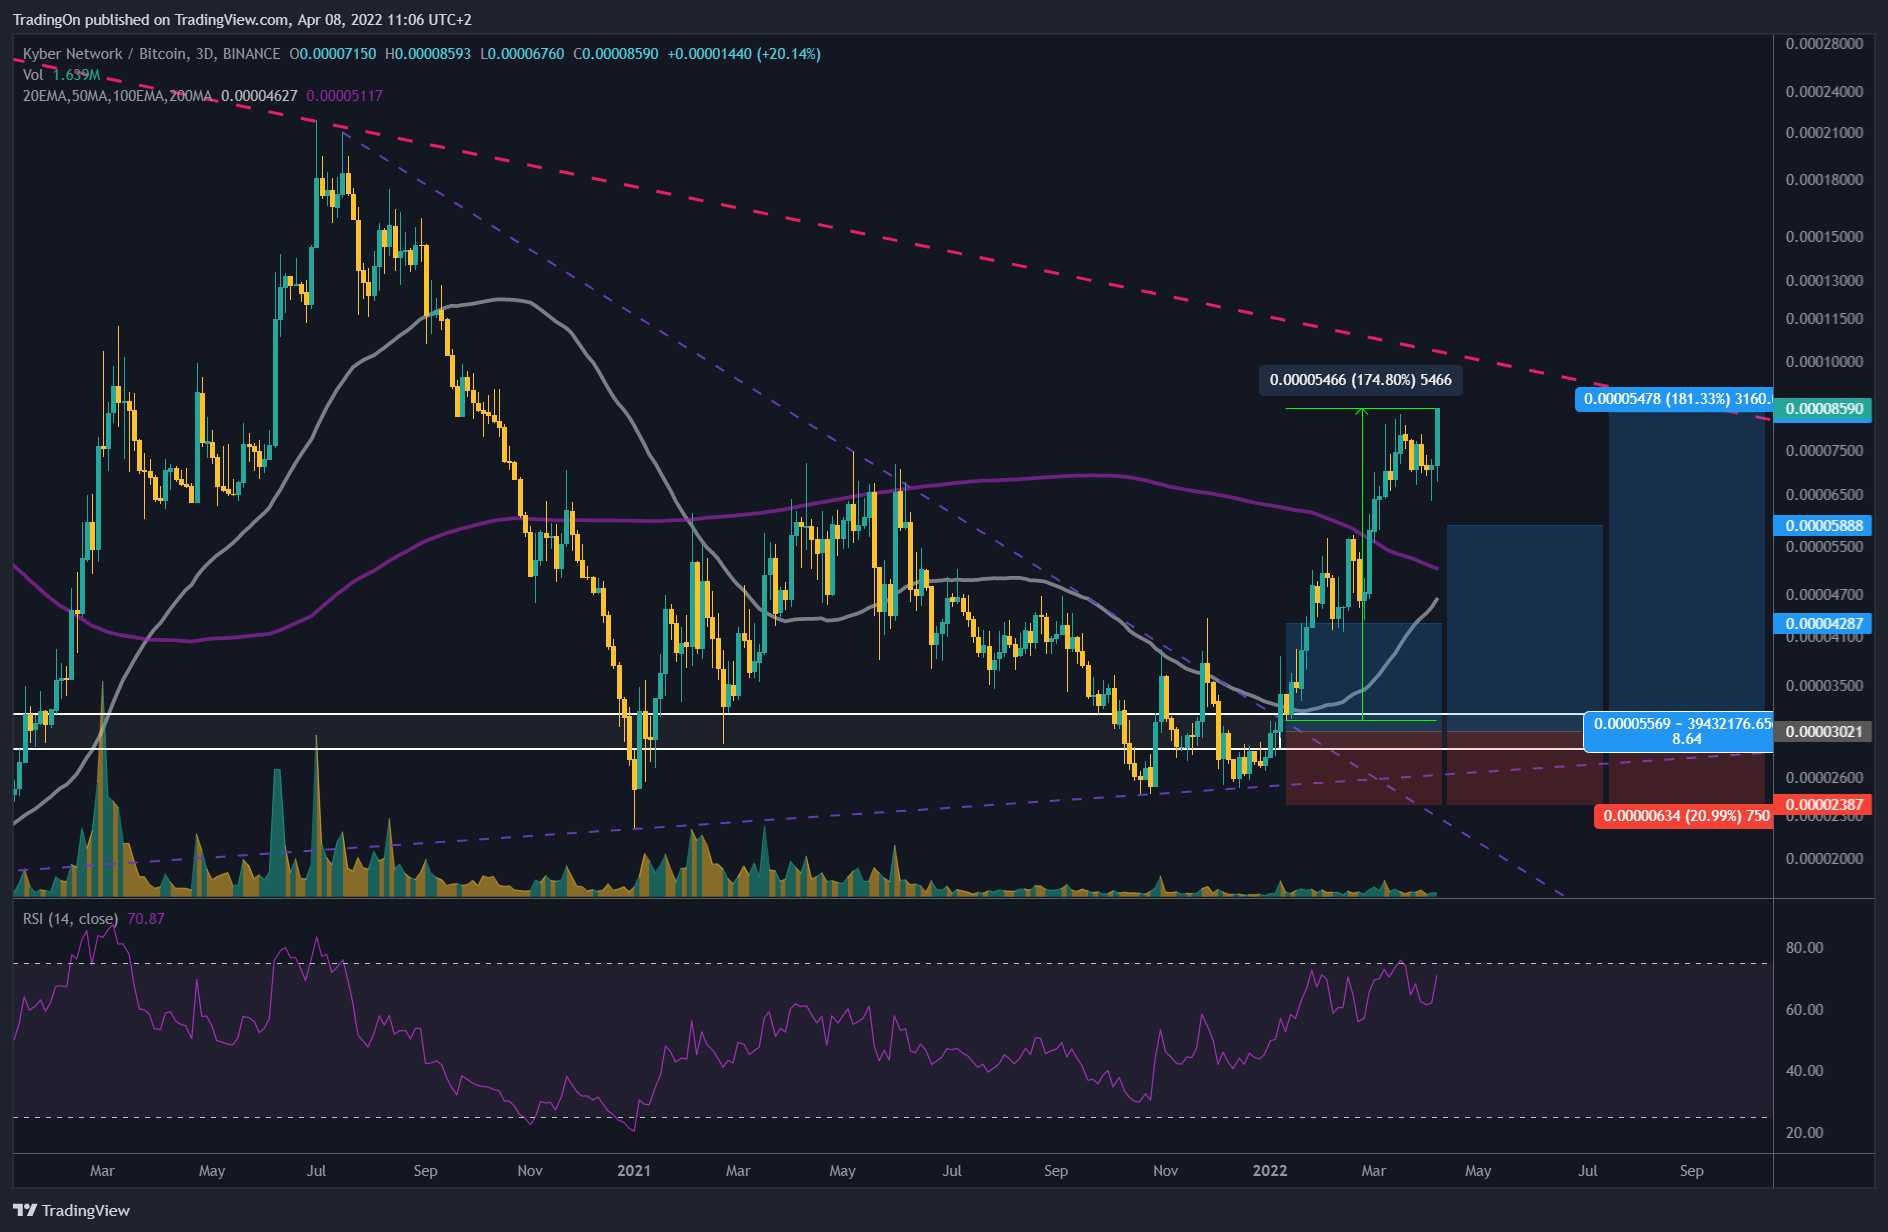Click the blue price tag 0.00005888

point(1824,525)
